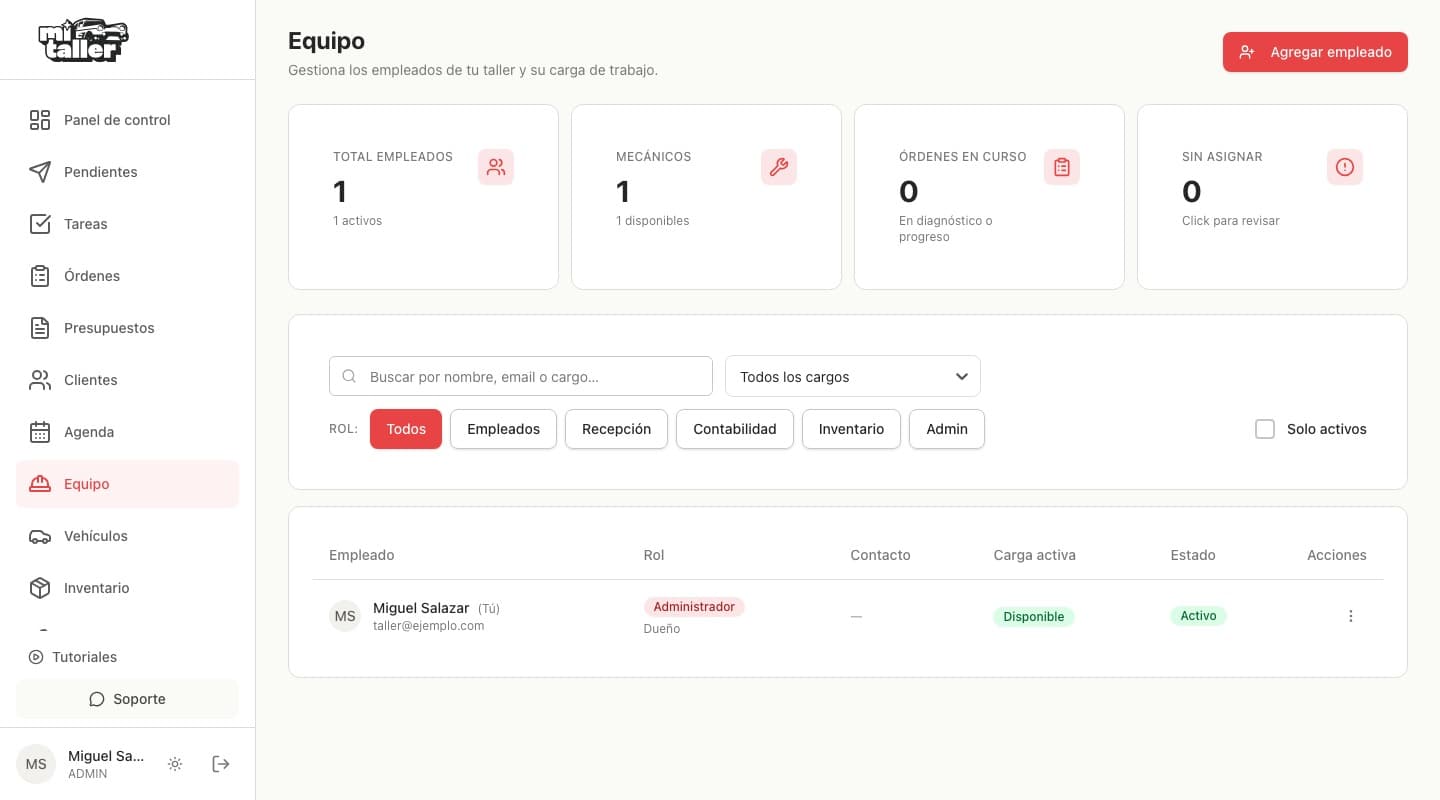The height and width of the screenshot is (800, 1440).
Task: Click the Soporte button
Action: 127,699
